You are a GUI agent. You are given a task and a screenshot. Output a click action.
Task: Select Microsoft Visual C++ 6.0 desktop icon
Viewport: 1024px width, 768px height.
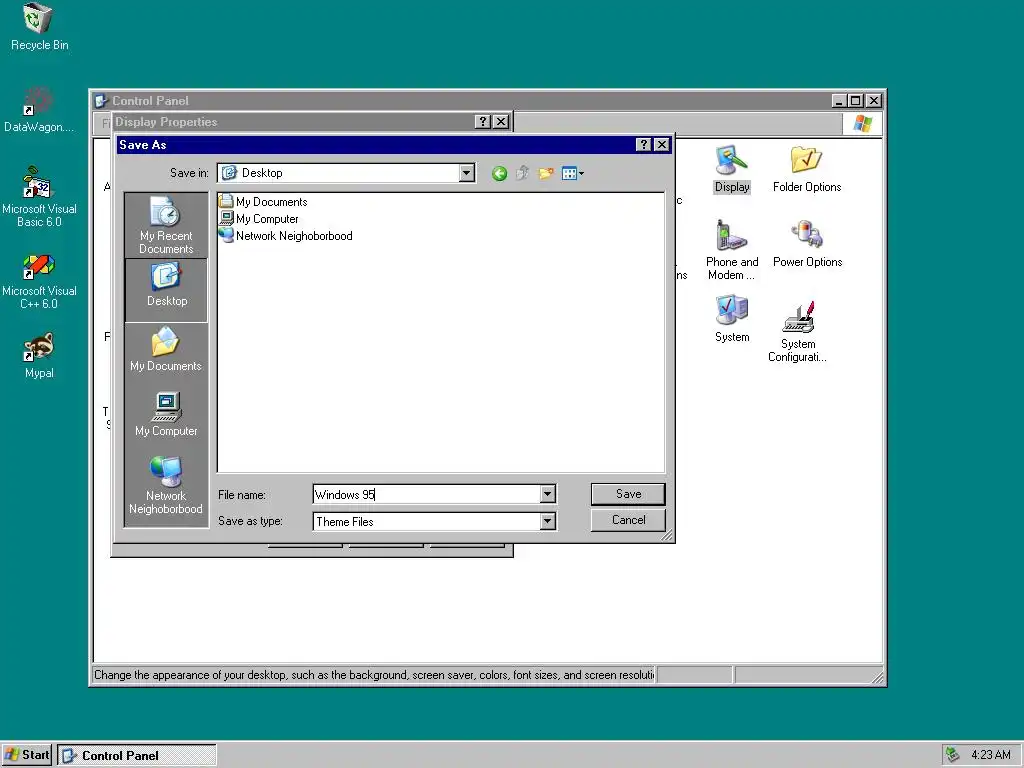39,282
